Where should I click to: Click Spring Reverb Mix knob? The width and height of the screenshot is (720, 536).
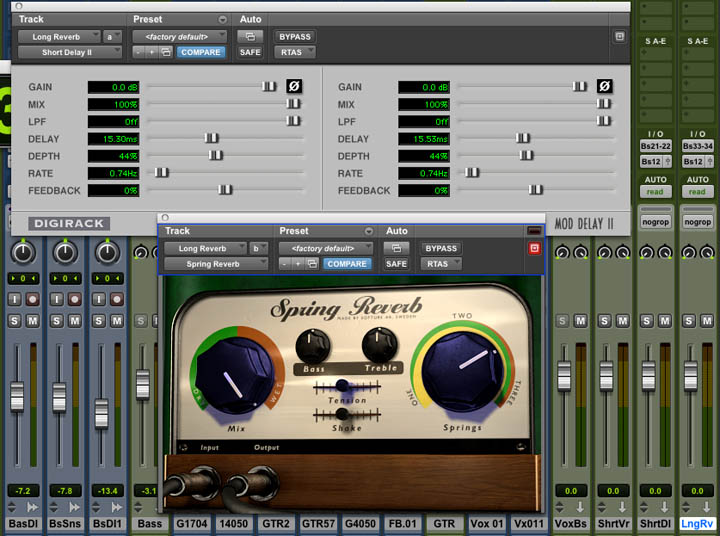point(233,377)
